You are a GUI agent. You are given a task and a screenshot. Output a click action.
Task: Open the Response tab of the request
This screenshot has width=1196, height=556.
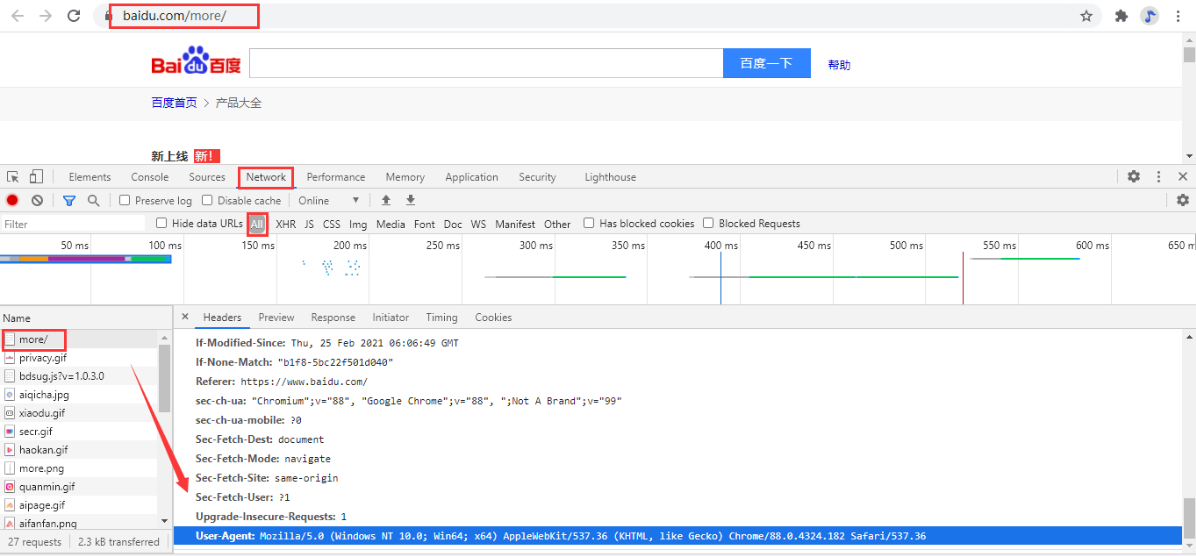click(333, 318)
